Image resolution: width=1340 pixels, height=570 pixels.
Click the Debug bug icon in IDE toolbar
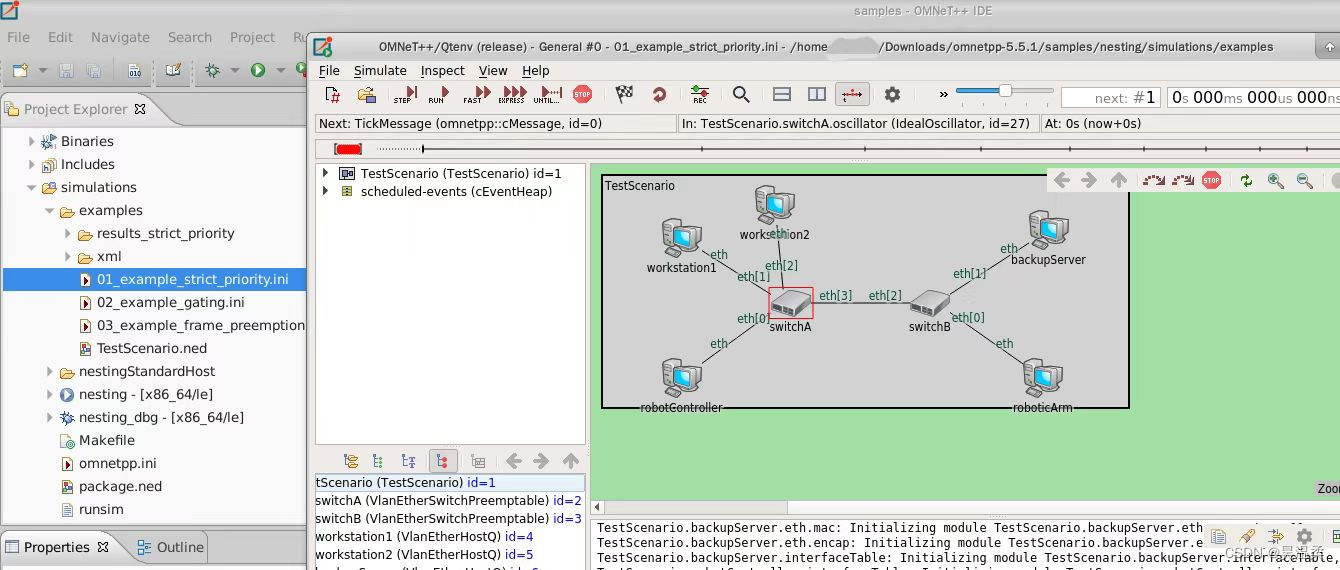pyautogui.click(x=212, y=70)
